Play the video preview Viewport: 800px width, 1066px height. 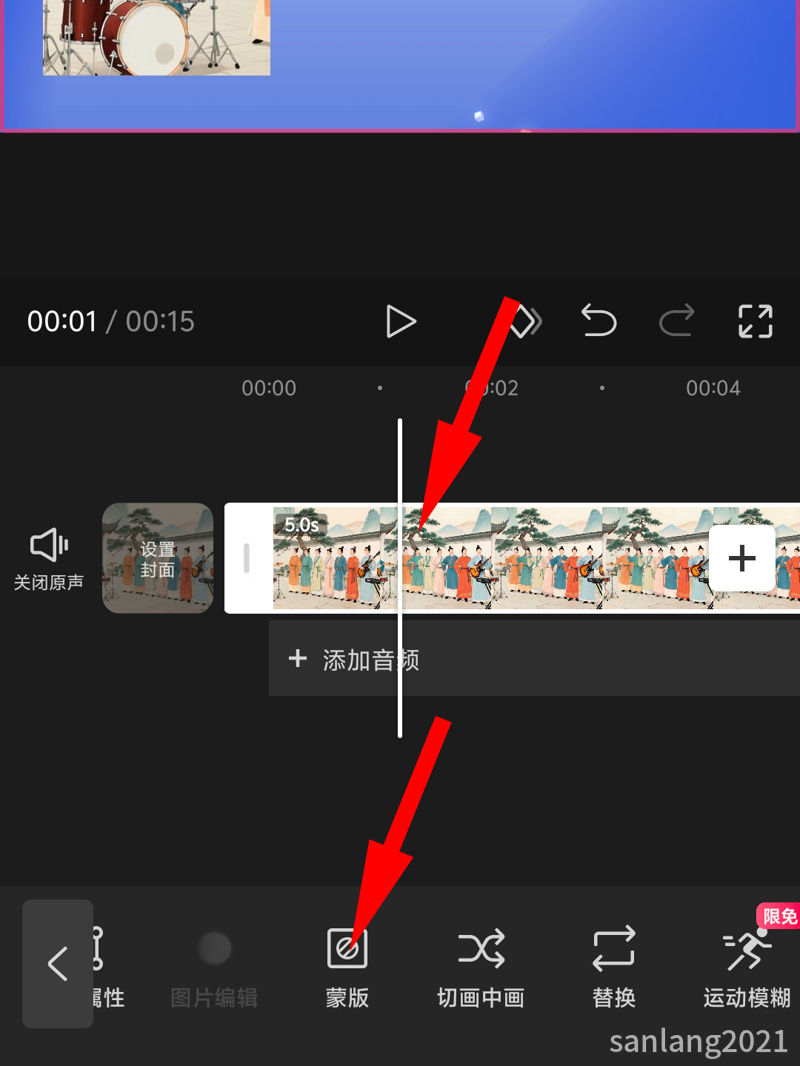(x=400, y=322)
